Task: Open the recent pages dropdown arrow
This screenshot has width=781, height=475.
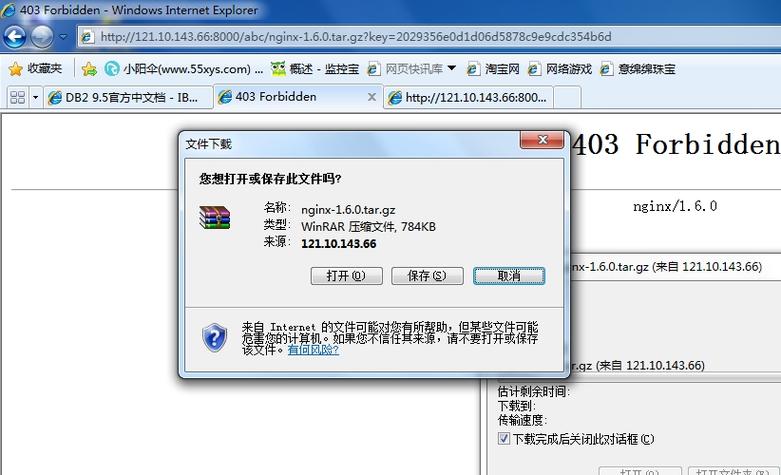Action: 63,36
